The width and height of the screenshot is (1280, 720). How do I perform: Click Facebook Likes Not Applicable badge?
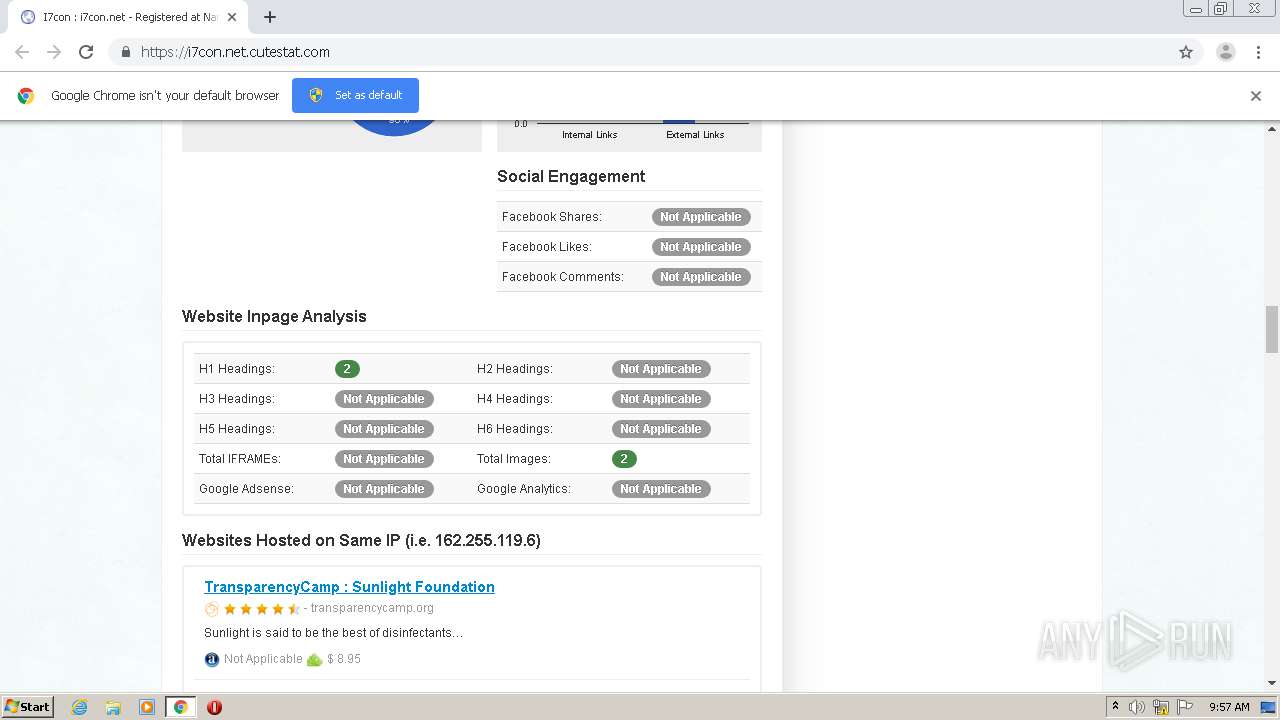click(701, 247)
